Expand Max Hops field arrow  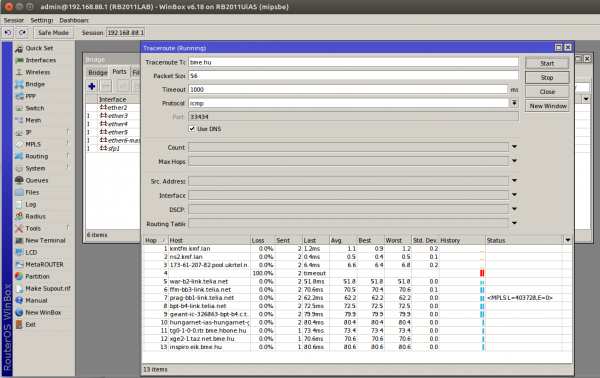(514, 161)
